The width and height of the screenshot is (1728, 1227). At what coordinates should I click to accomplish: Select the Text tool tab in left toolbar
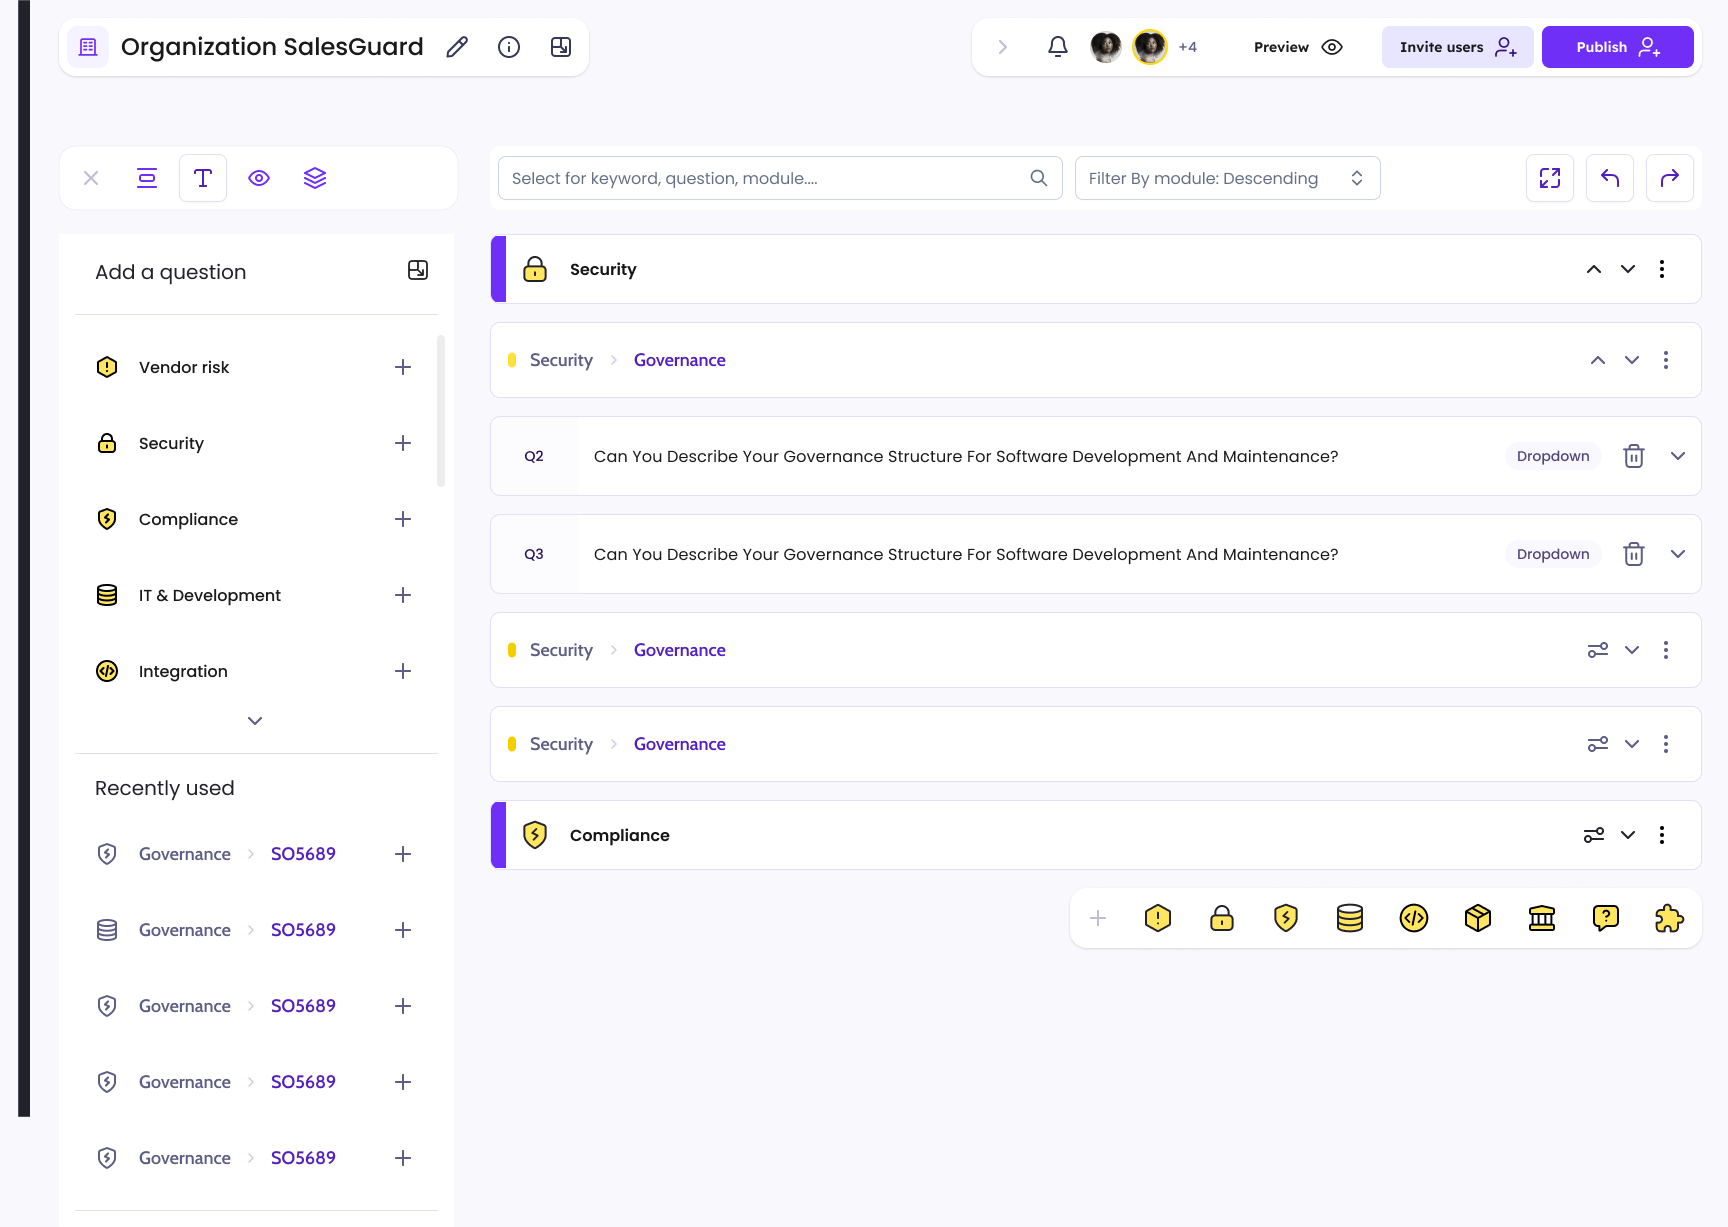click(203, 178)
